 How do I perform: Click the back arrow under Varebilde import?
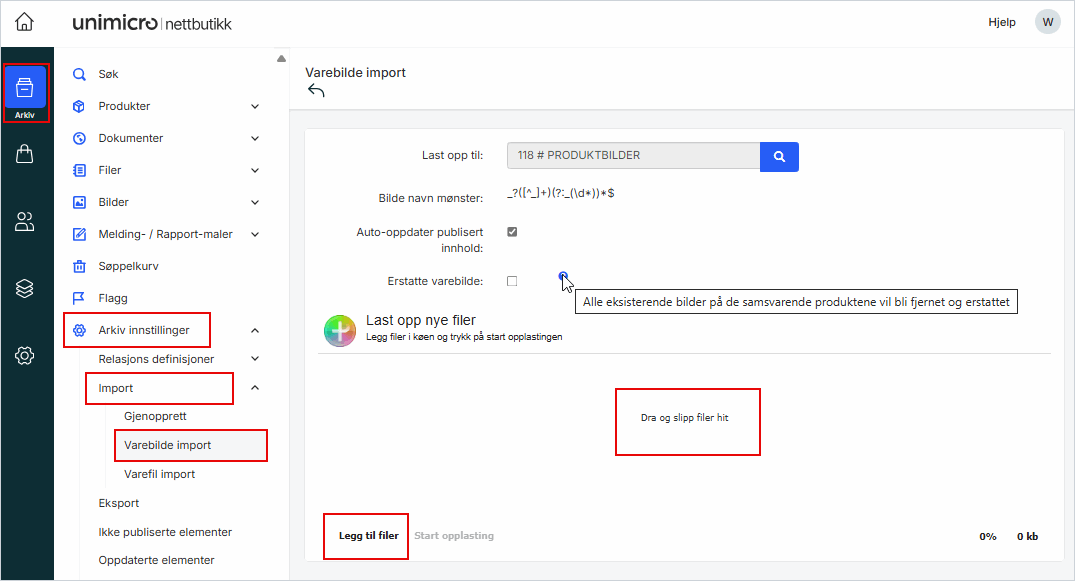(316, 91)
